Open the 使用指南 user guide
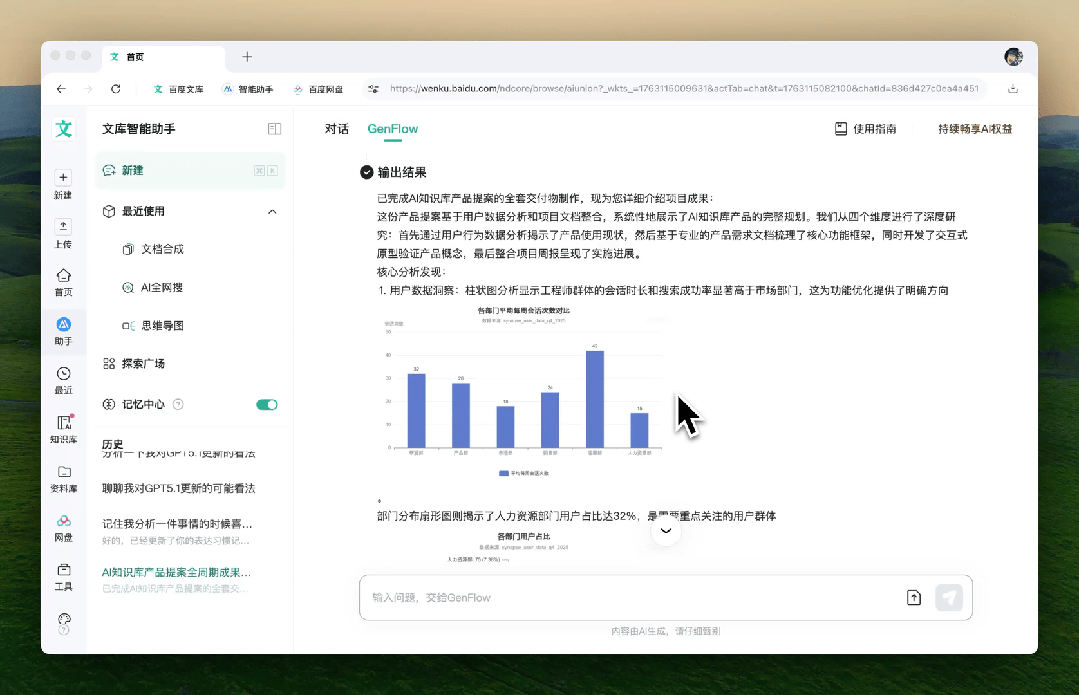This screenshot has width=1079, height=695. [863, 129]
